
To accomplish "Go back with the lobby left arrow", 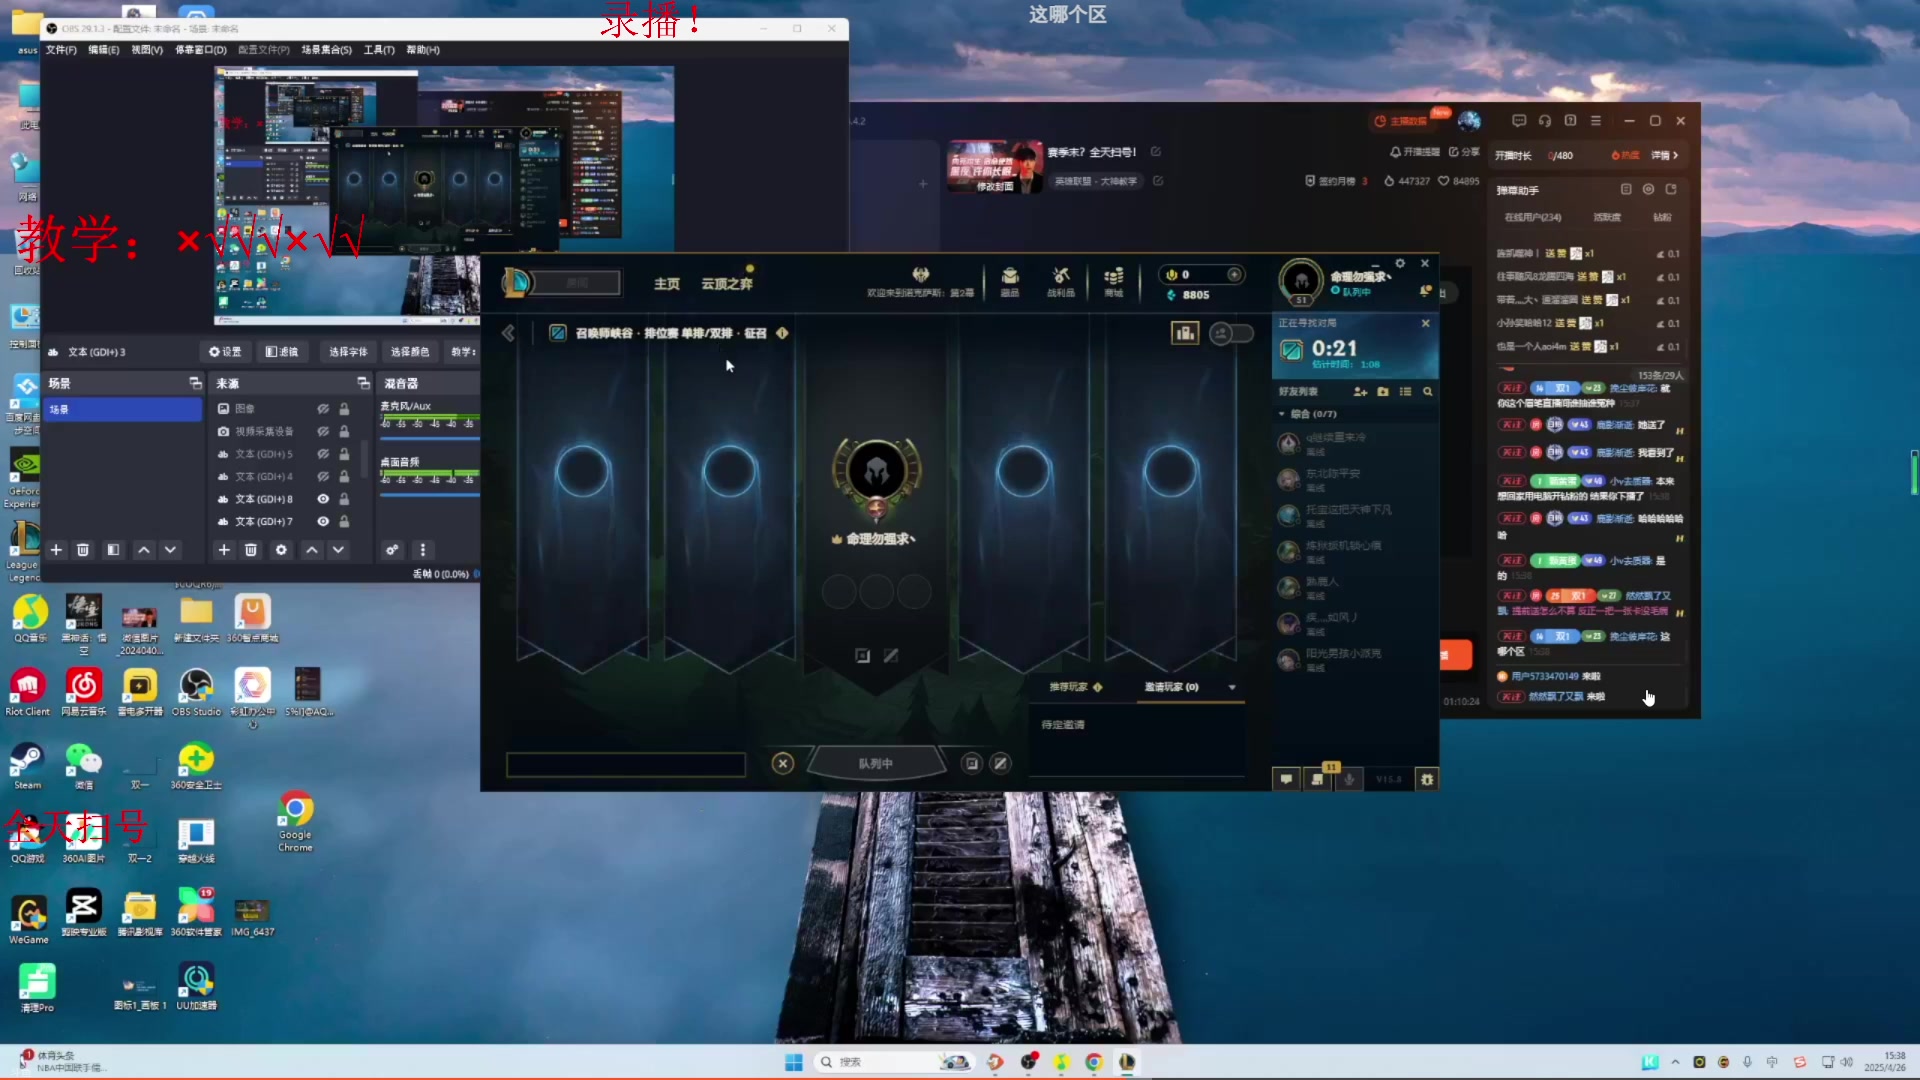I will (x=508, y=333).
